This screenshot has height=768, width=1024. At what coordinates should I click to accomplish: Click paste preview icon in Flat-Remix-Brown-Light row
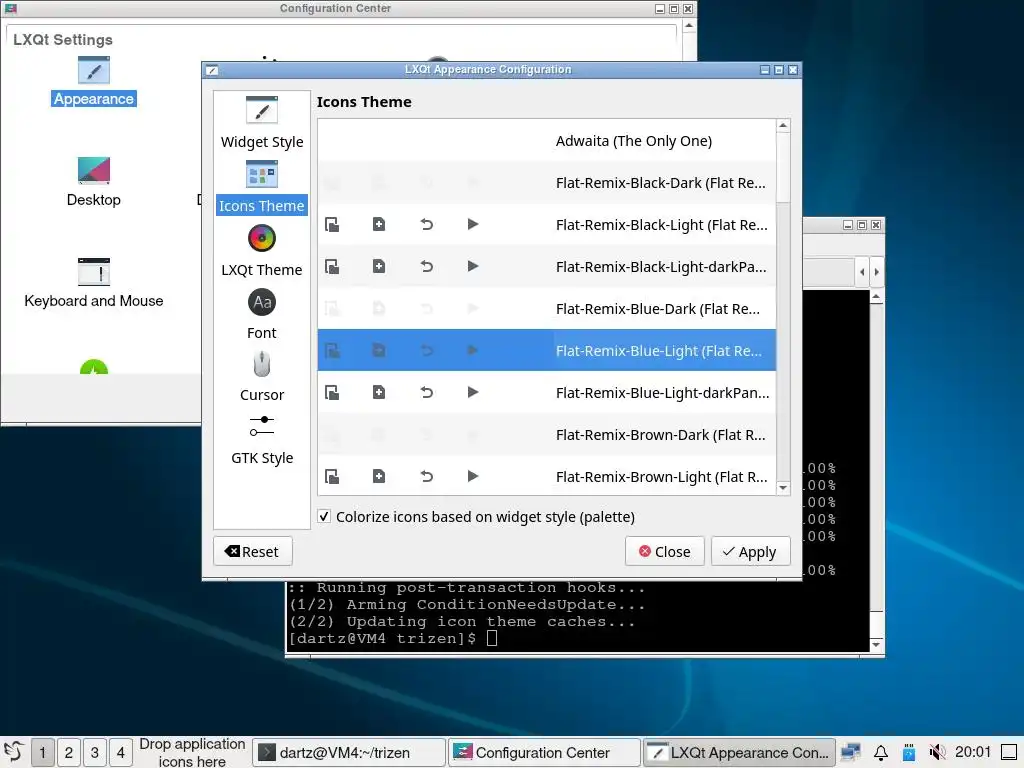click(332, 476)
